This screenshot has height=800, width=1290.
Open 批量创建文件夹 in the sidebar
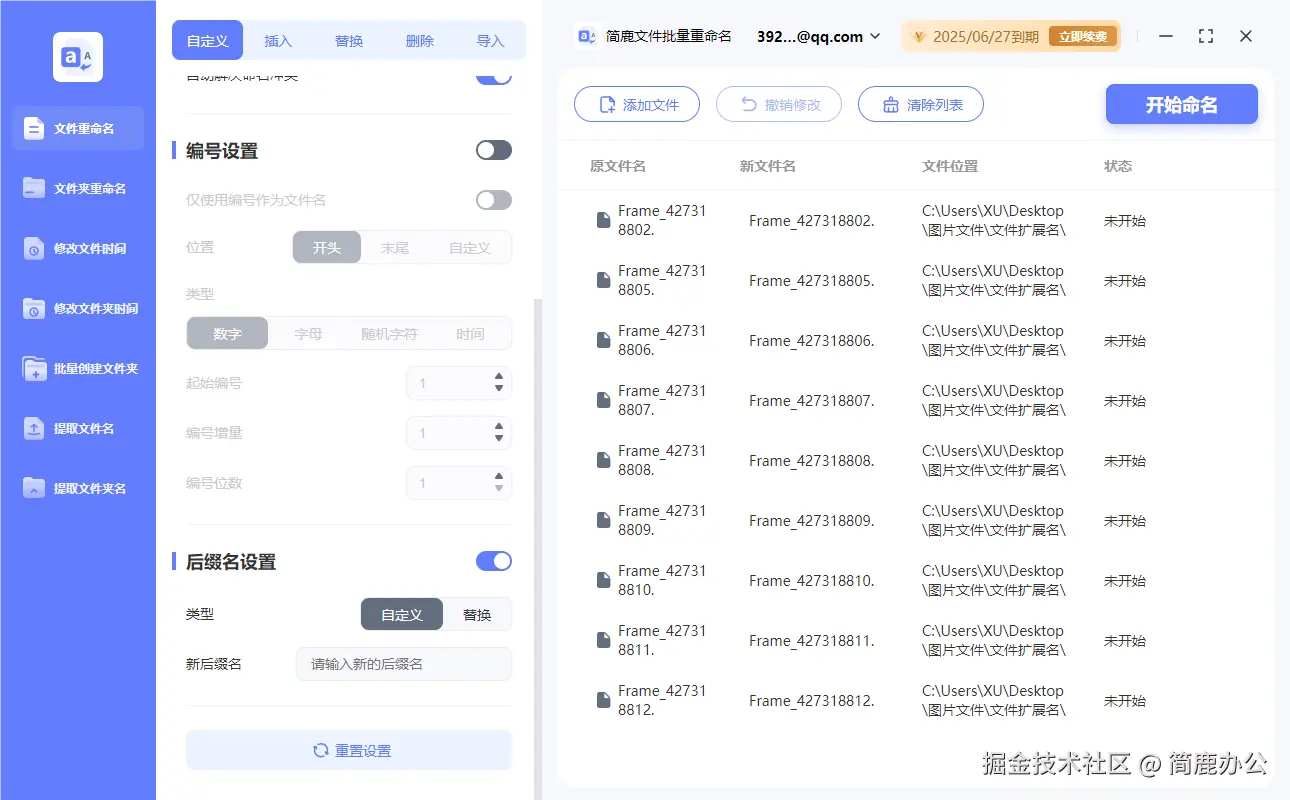pos(78,368)
